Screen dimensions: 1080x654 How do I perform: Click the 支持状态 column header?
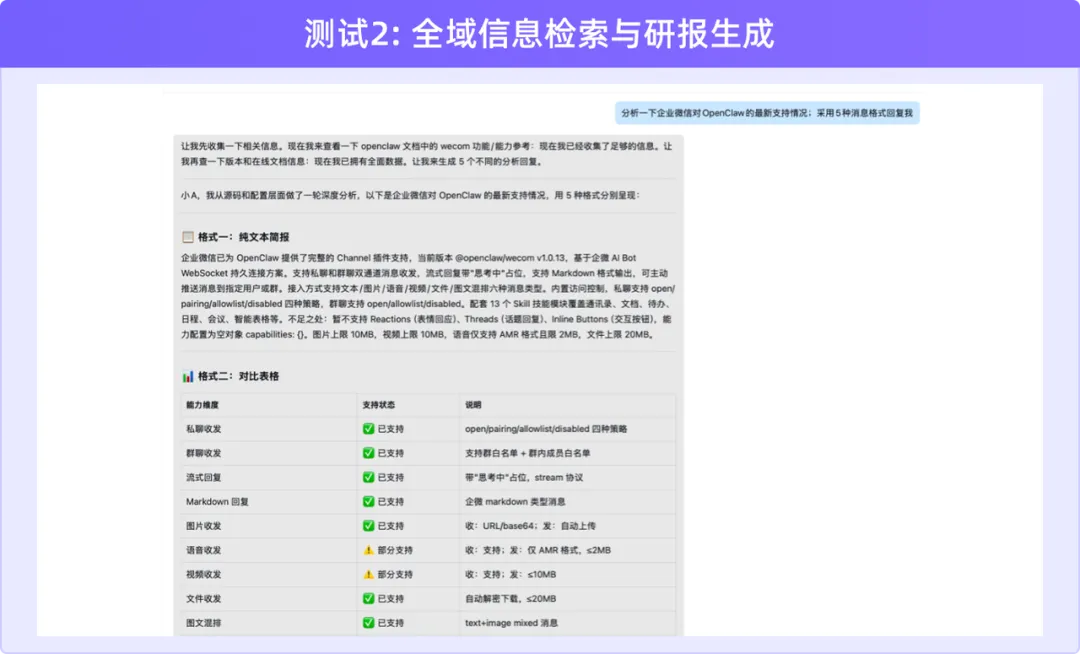pos(379,405)
